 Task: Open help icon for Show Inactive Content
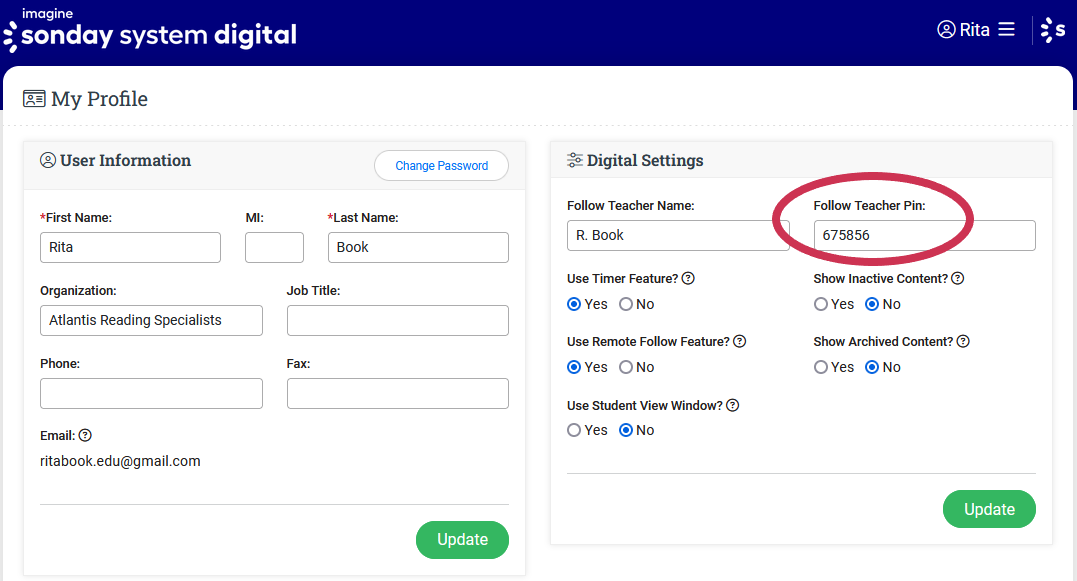point(957,279)
